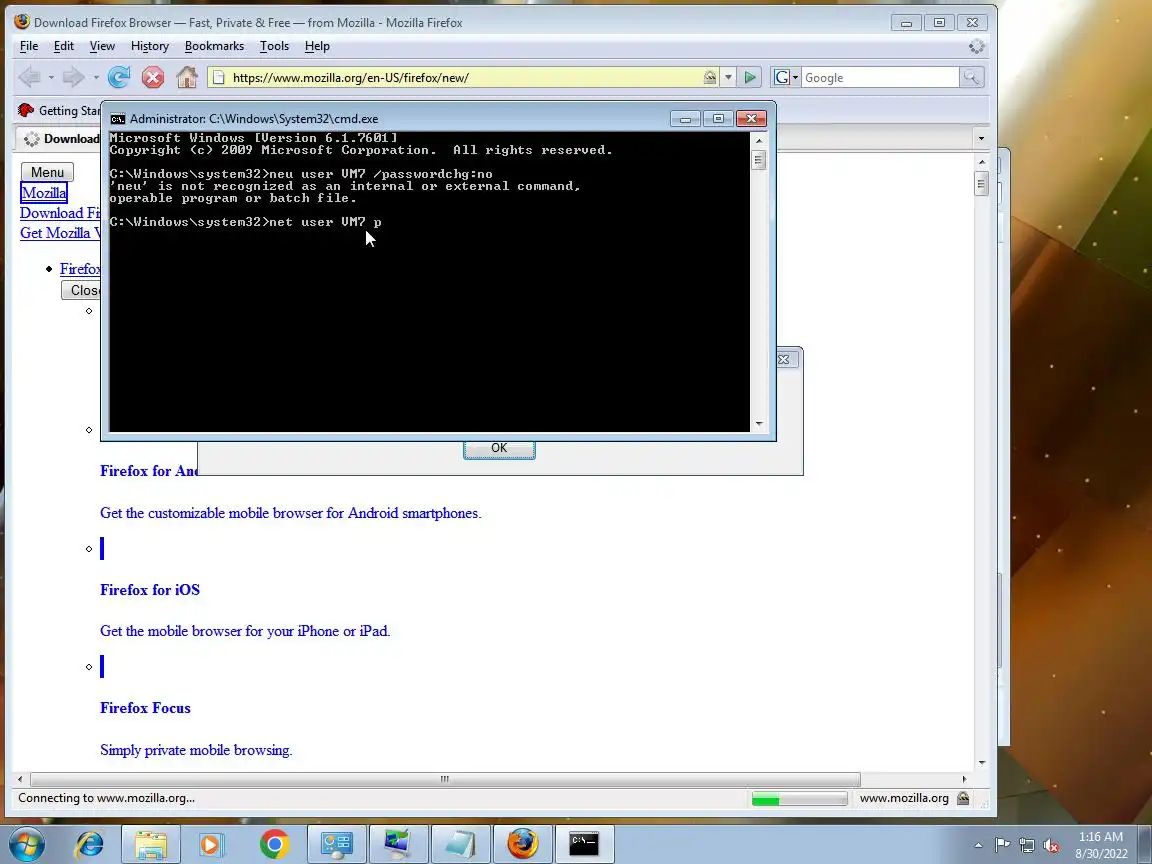Open the Help menu
The height and width of the screenshot is (864, 1152).
coord(317,46)
